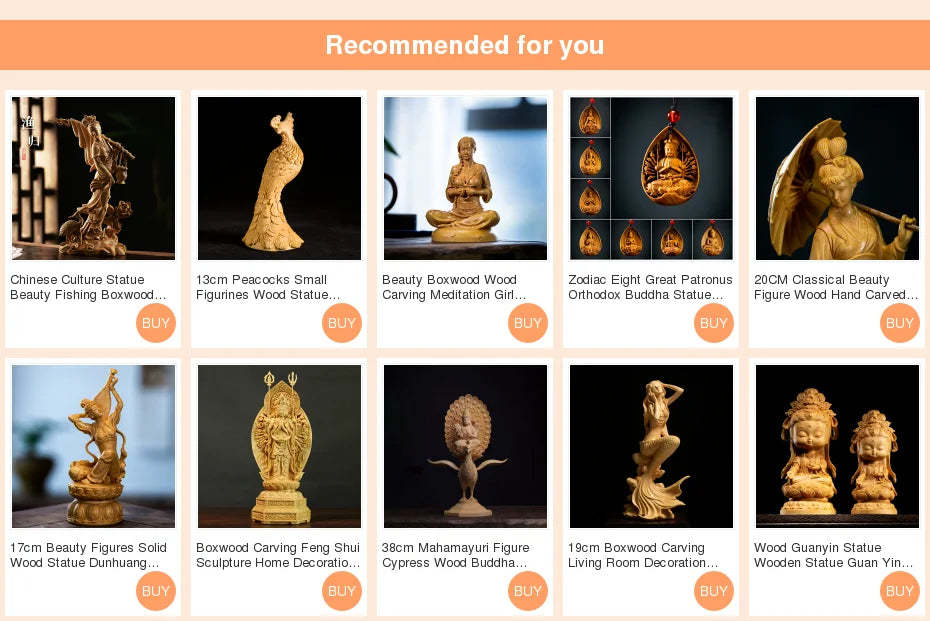
Task: Click BUY for 20CM Classical Beauty Figure
Action: (899, 323)
